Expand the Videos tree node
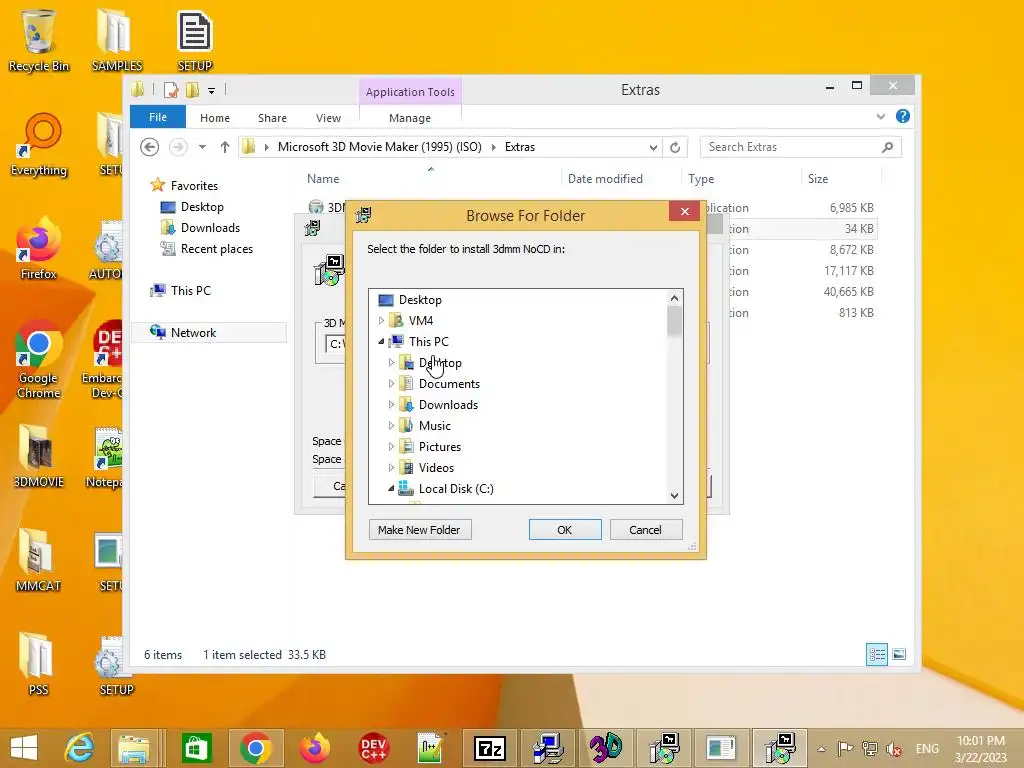Image resolution: width=1024 pixels, height=768 pixels. tap(391, 468)
